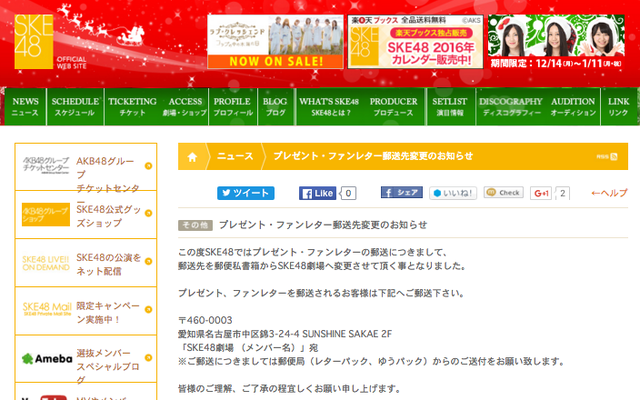Click the Google +1 button

tap(541, 193)
